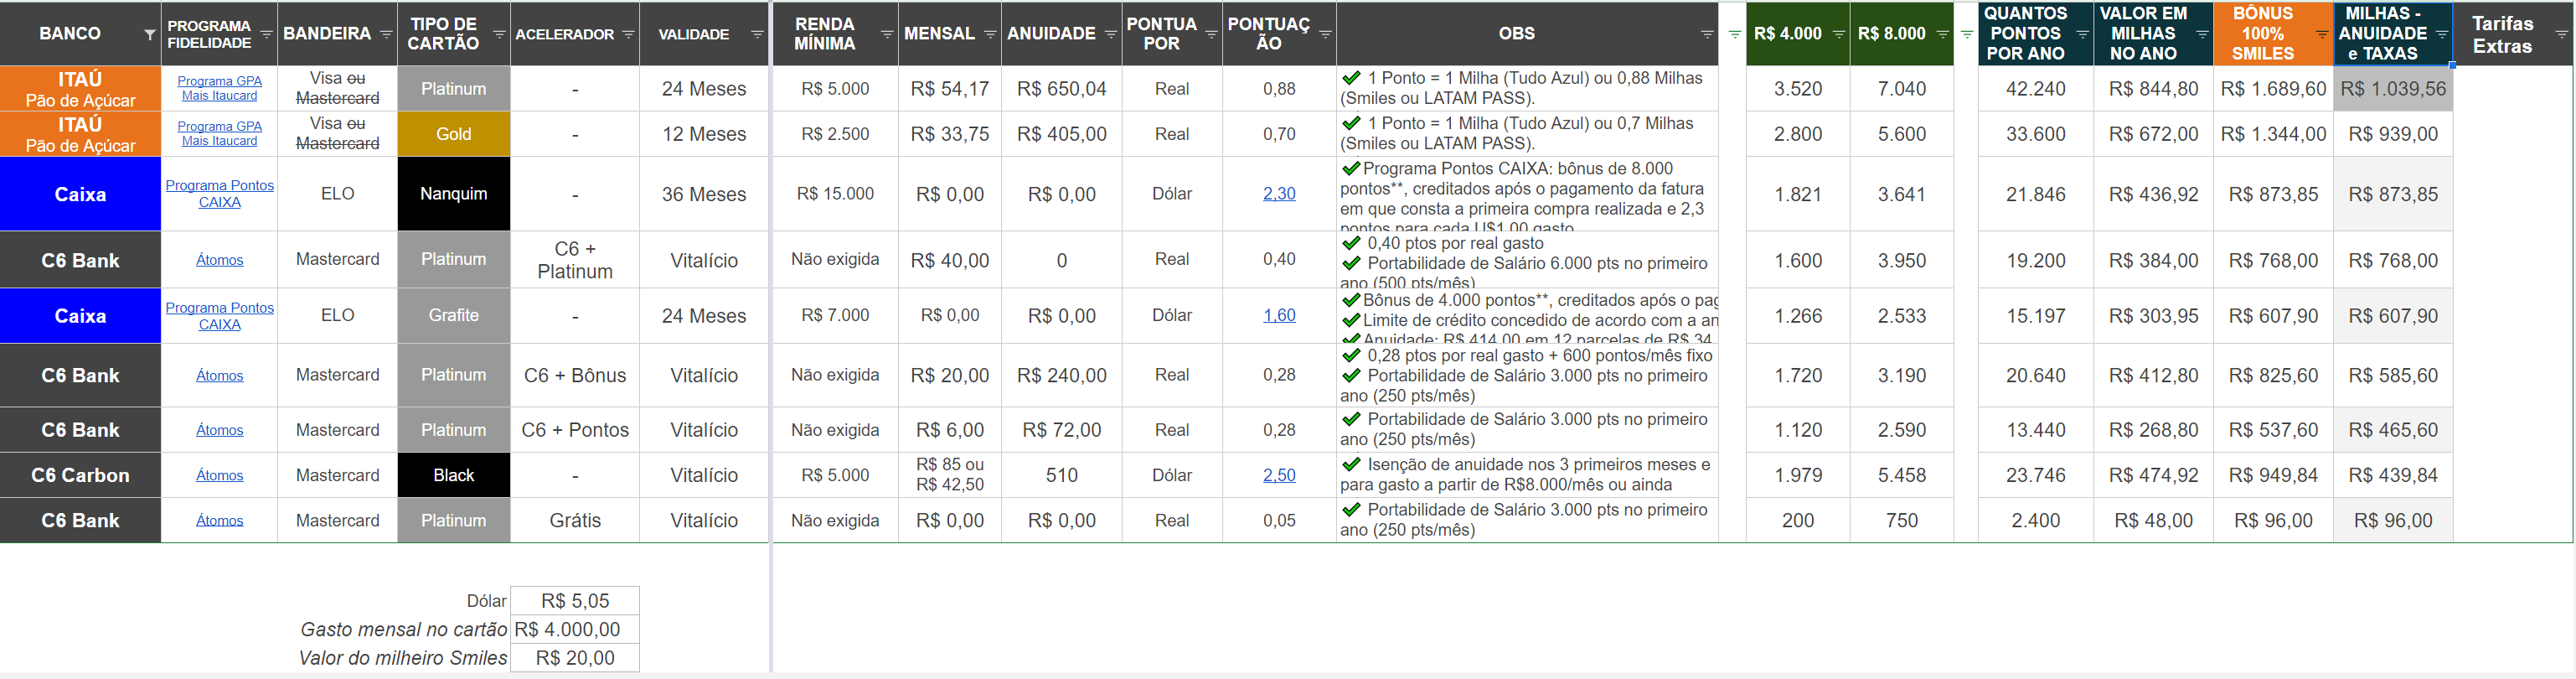Open Átomos link in the Grátis row
This screenshot has width=2576, height=679.
220,520
